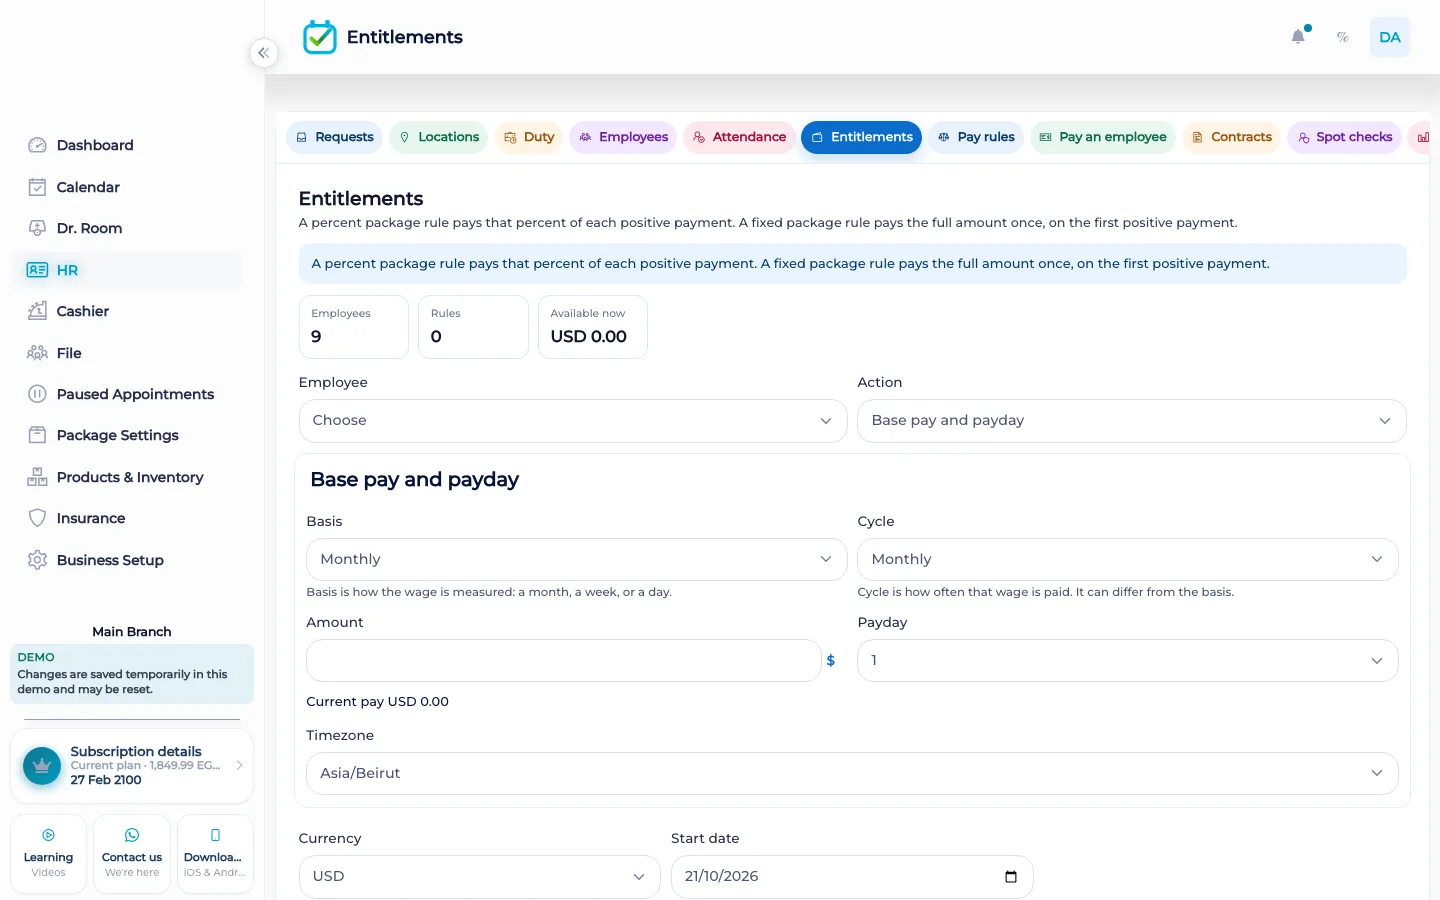This screenshot has width=1440, height=900.
Task: Switch to the Attendance tab
Action: point(739,137)
